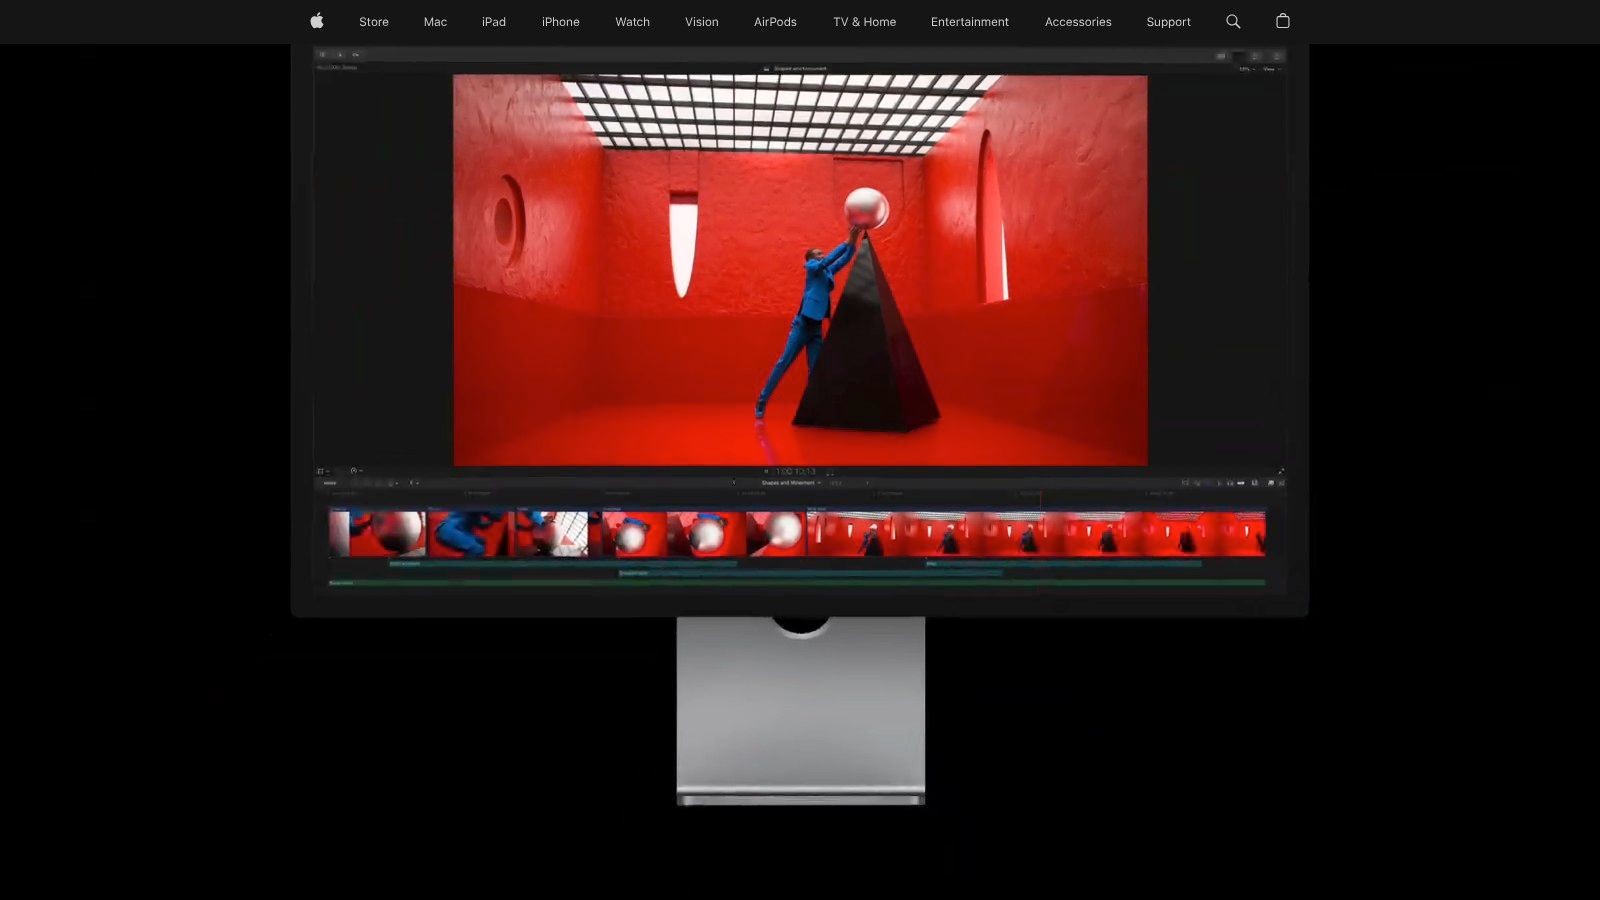
Task: Open the search magnifying glass
Action: [1233, 21]
